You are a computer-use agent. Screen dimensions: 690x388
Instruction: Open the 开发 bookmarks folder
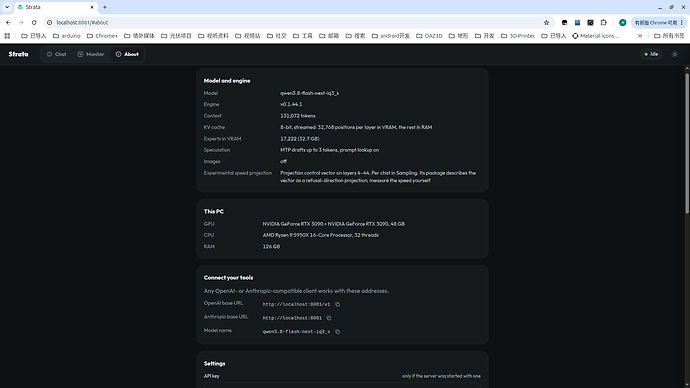pos(484,36)
